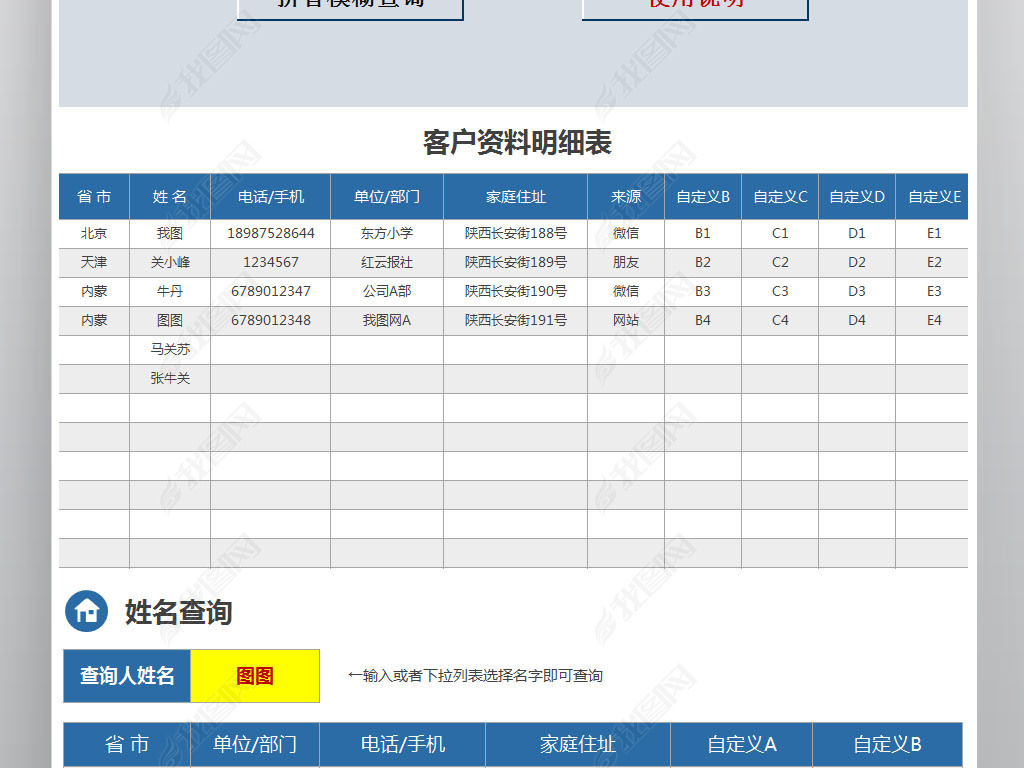Screen dimensions: 1024x768
Task: Click 自定义A header in bottom query table
Action: pyautogui.click(x=739, y=745)
